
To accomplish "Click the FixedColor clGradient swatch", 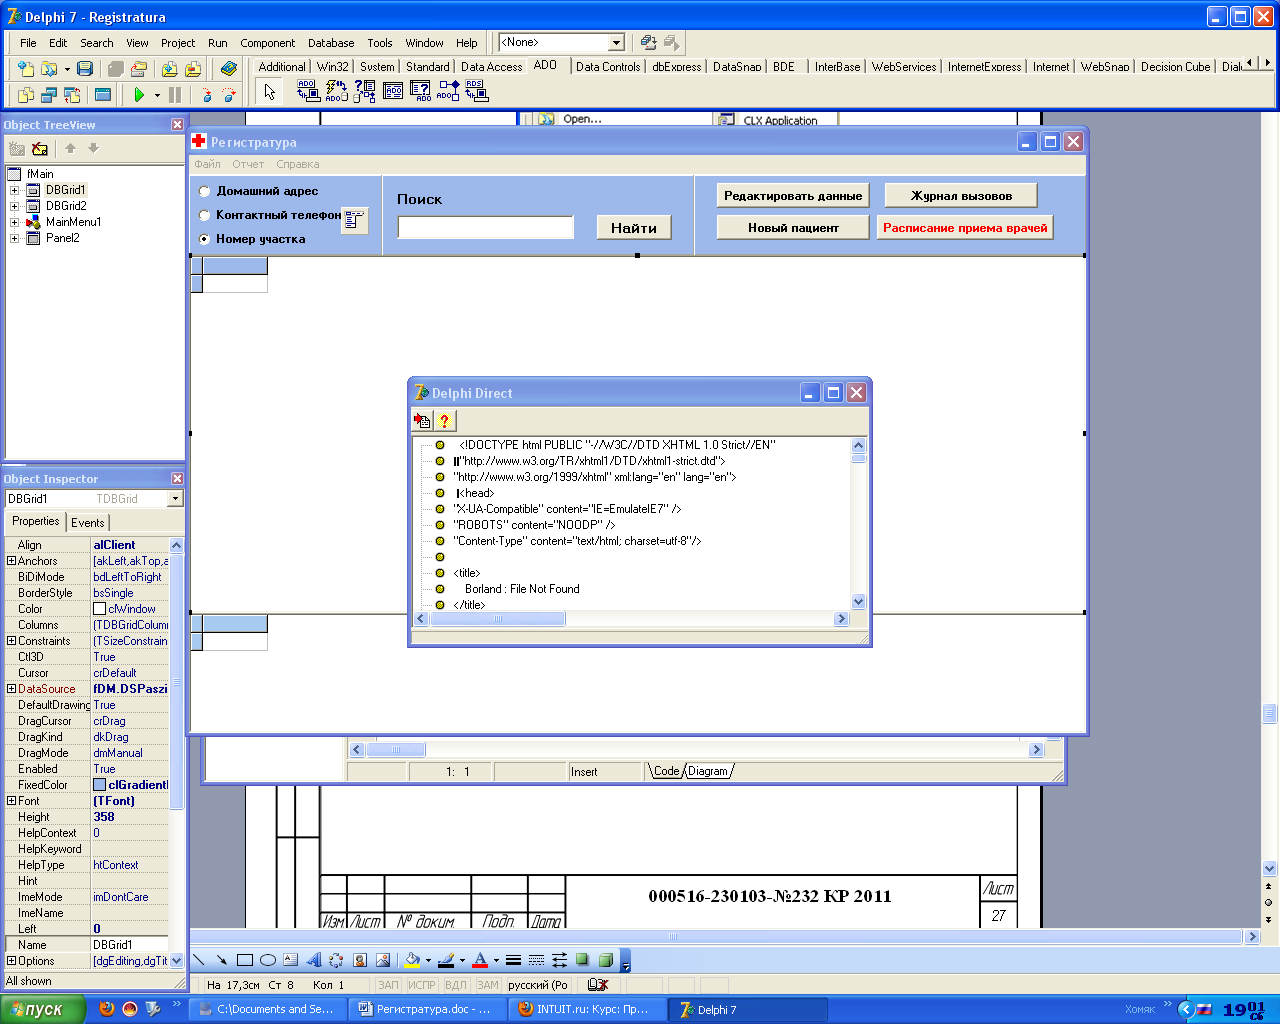I will click(x=99, y=785).
